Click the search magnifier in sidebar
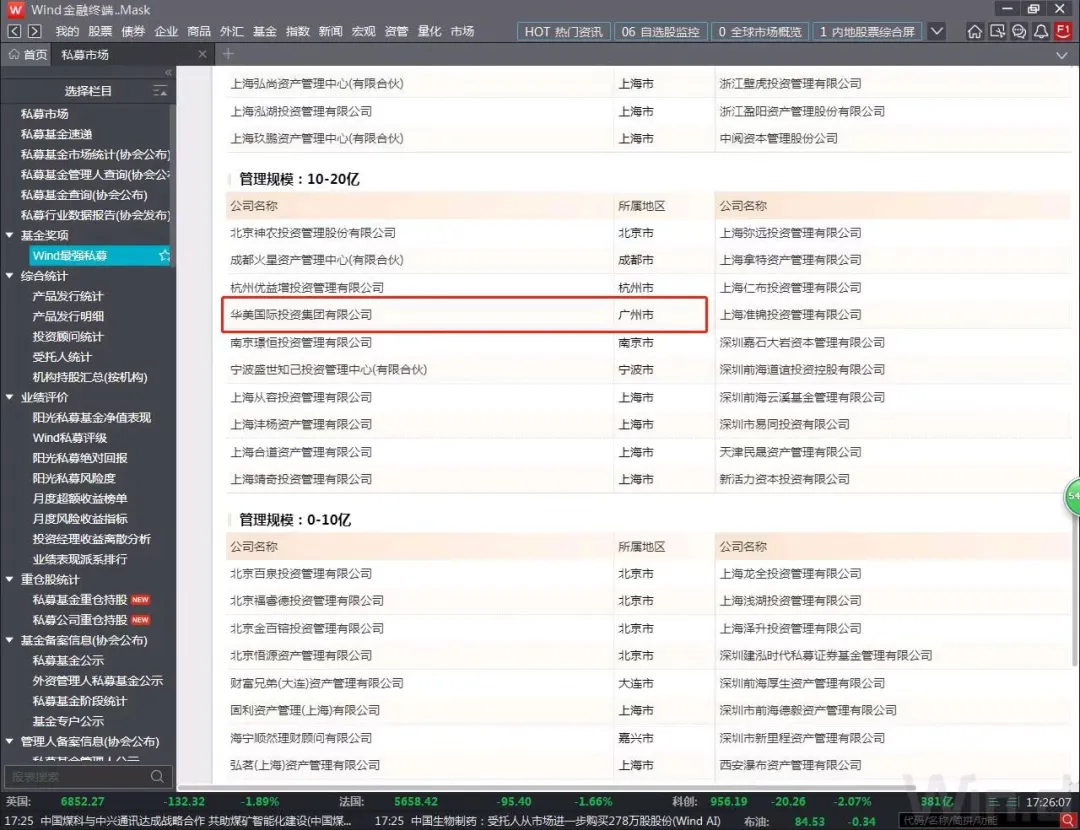The width and height of the screenshot is (1080, 830). pos(157,776)
